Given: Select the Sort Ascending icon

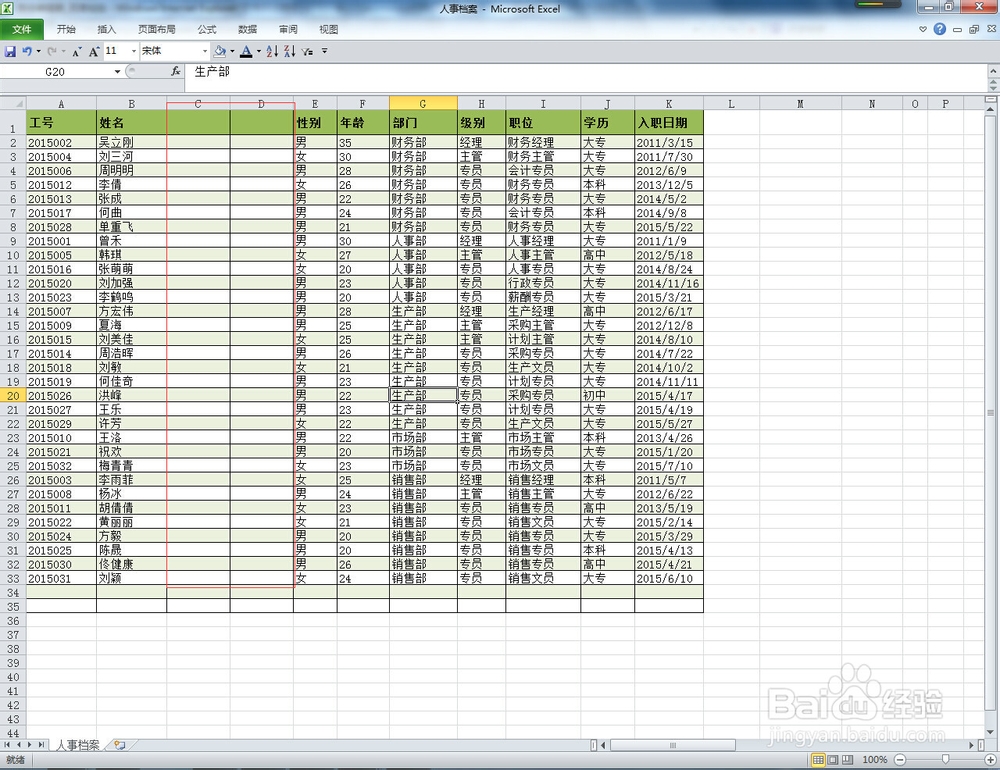Looking at the screenshot, I should 273,51.
